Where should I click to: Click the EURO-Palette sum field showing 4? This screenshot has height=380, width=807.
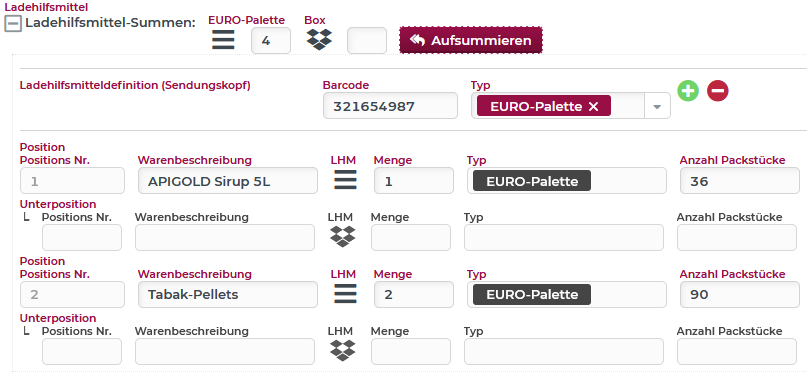[271, 40]
